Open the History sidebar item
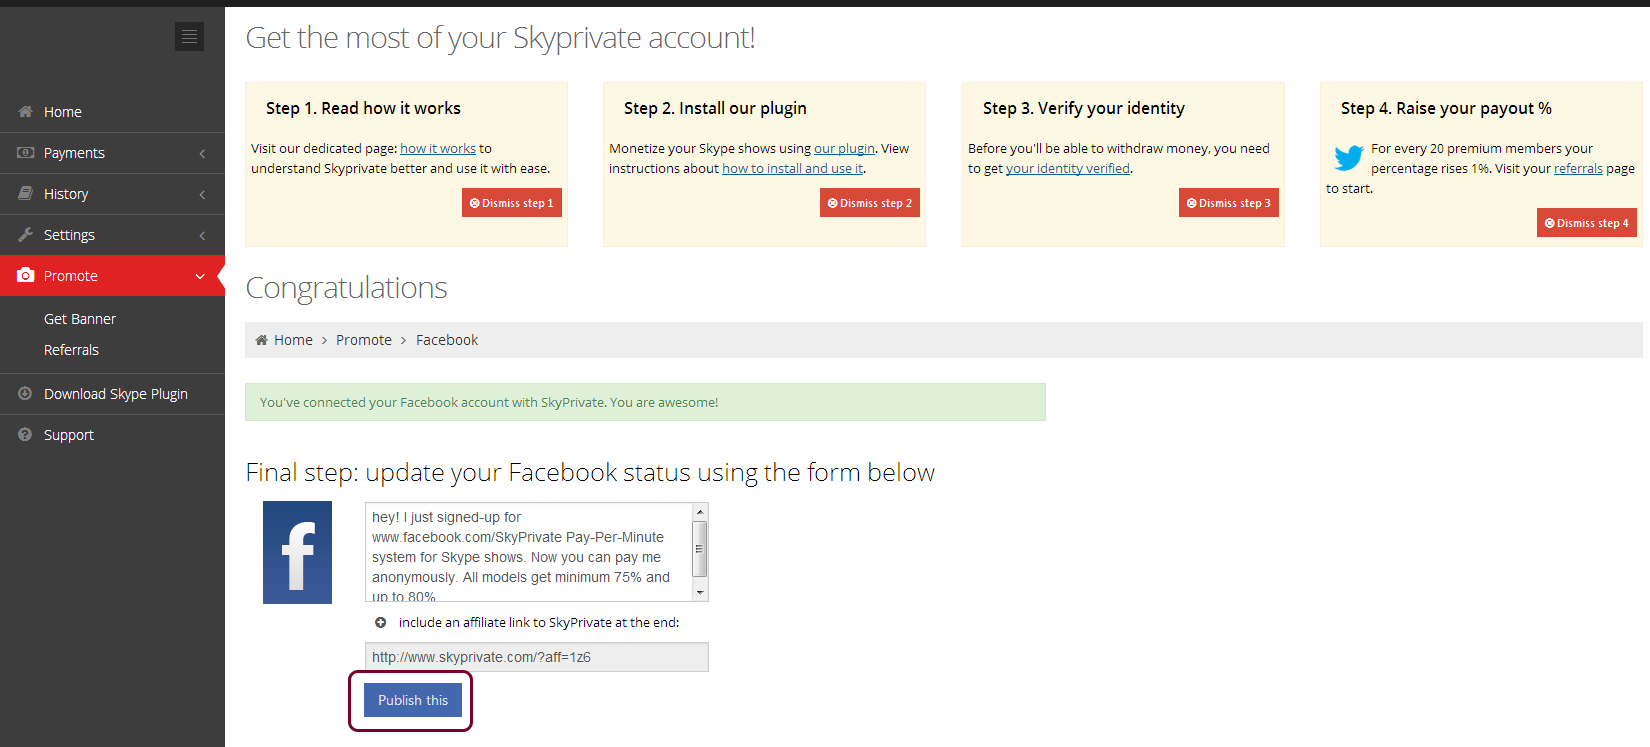 click(112, 194)
